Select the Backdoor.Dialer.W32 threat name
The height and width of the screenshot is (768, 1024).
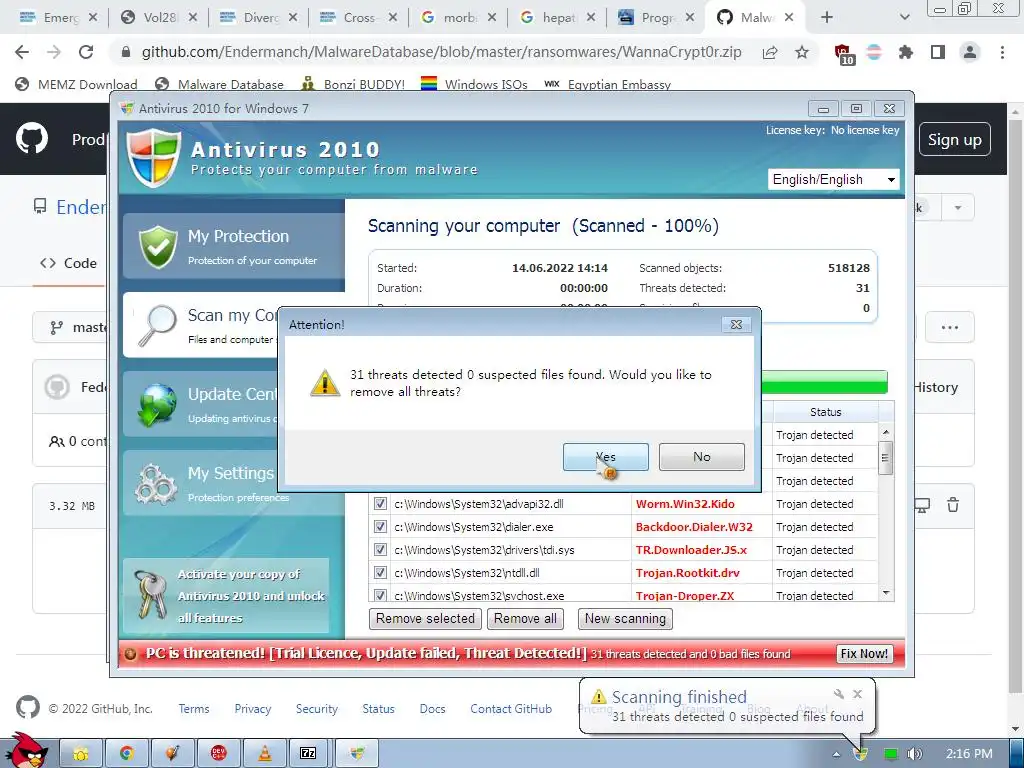tap(694, 526)
